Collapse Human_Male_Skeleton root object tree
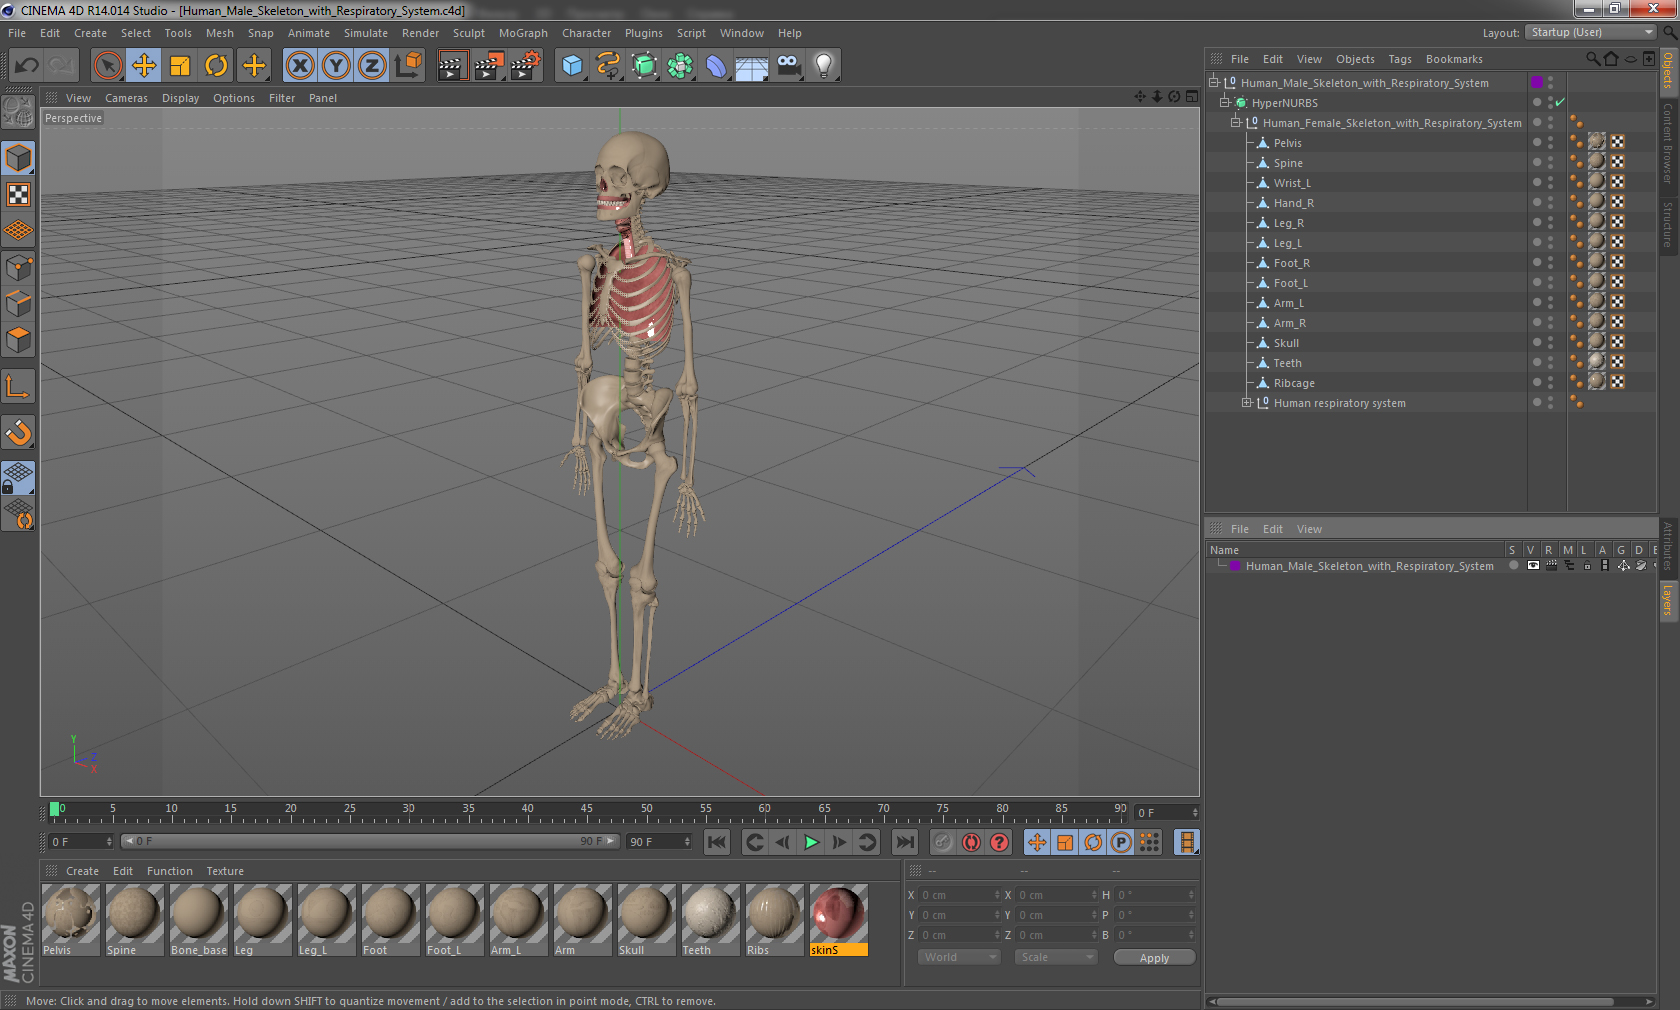 point(1214,82)
